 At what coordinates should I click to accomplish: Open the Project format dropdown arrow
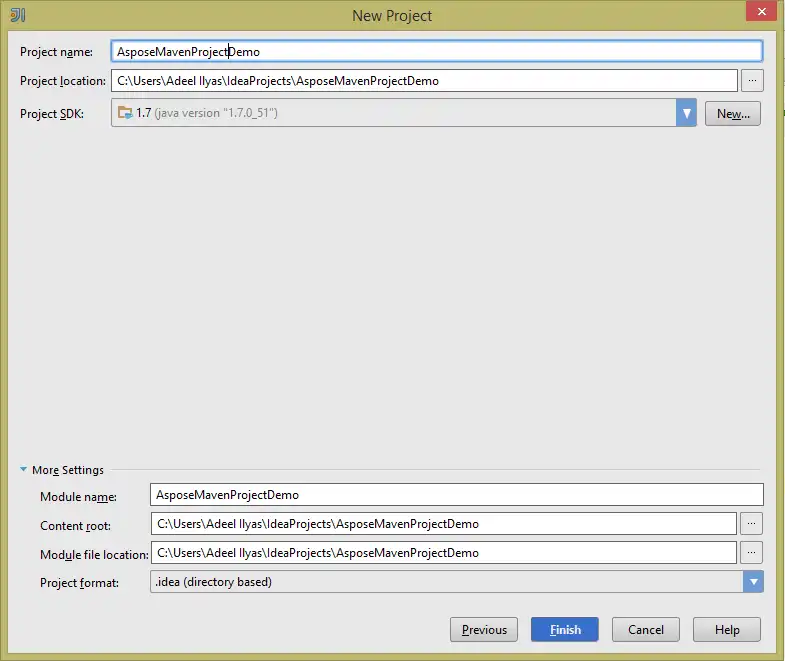coord(753,582)
